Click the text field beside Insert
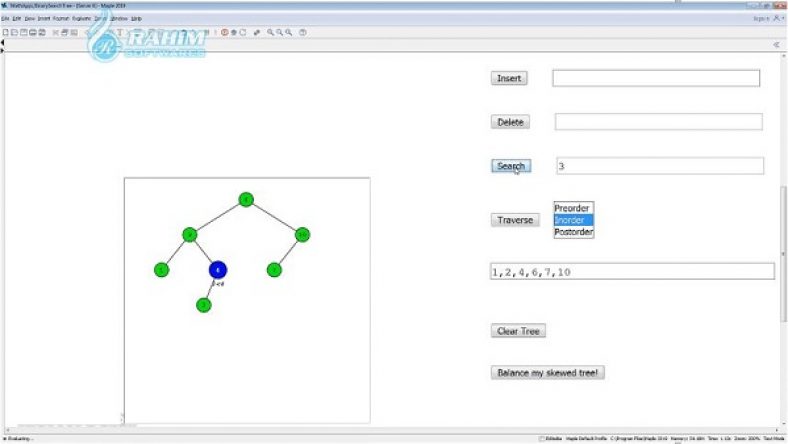Viewport: 788px width, 444px height. tap(656, 78)
